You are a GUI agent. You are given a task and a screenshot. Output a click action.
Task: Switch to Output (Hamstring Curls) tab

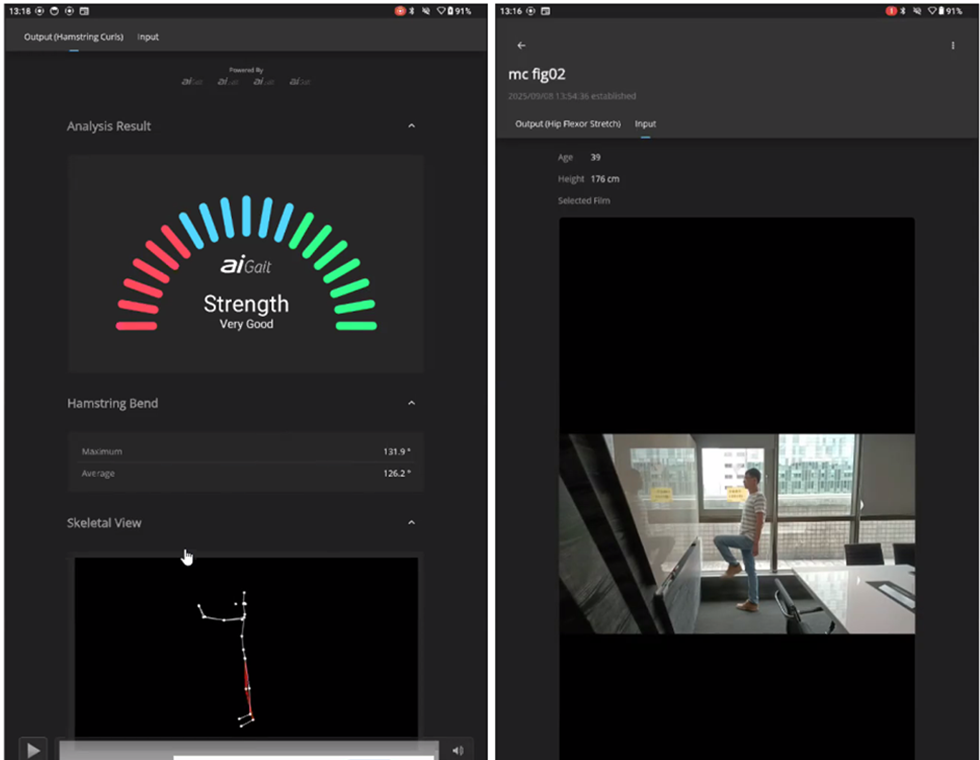[x=74, y=37]
